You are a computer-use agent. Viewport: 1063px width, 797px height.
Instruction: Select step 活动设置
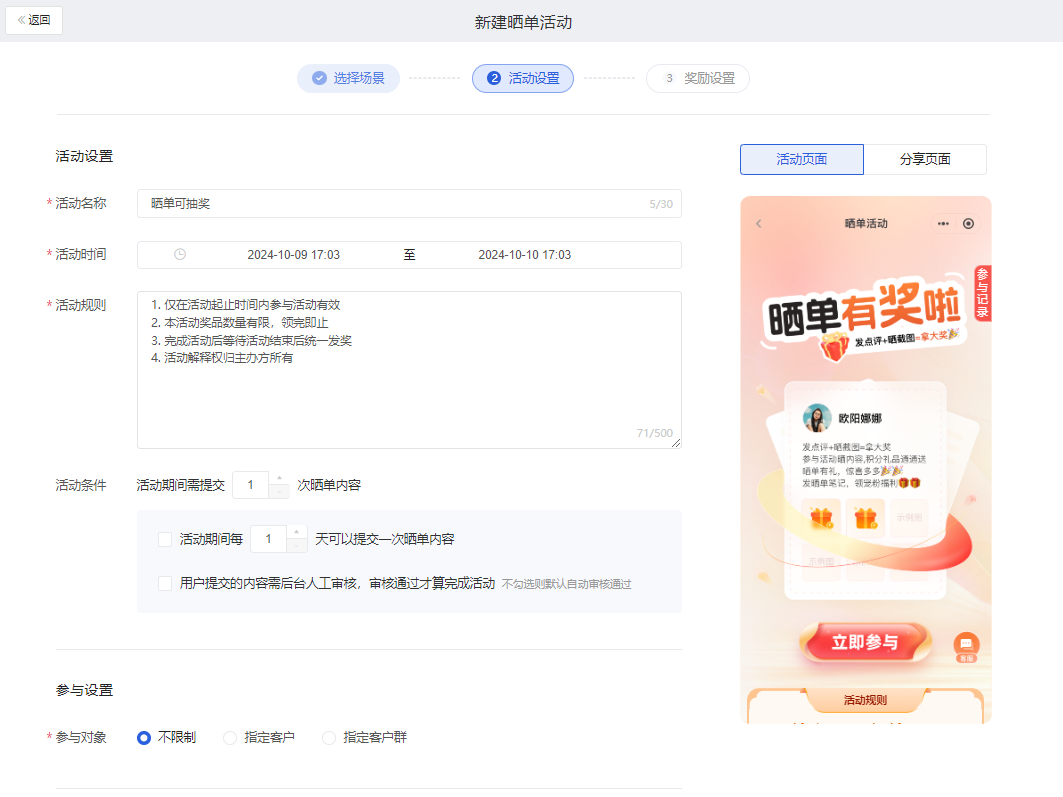point(523,79)
